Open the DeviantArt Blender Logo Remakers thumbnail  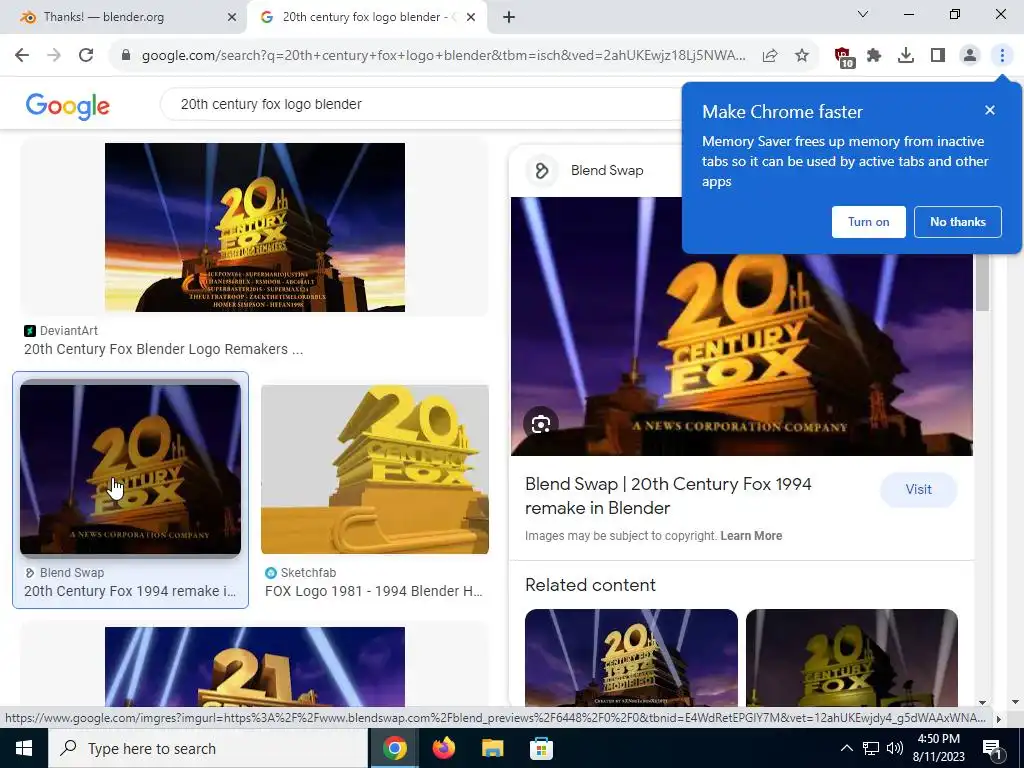coord(255,227)
